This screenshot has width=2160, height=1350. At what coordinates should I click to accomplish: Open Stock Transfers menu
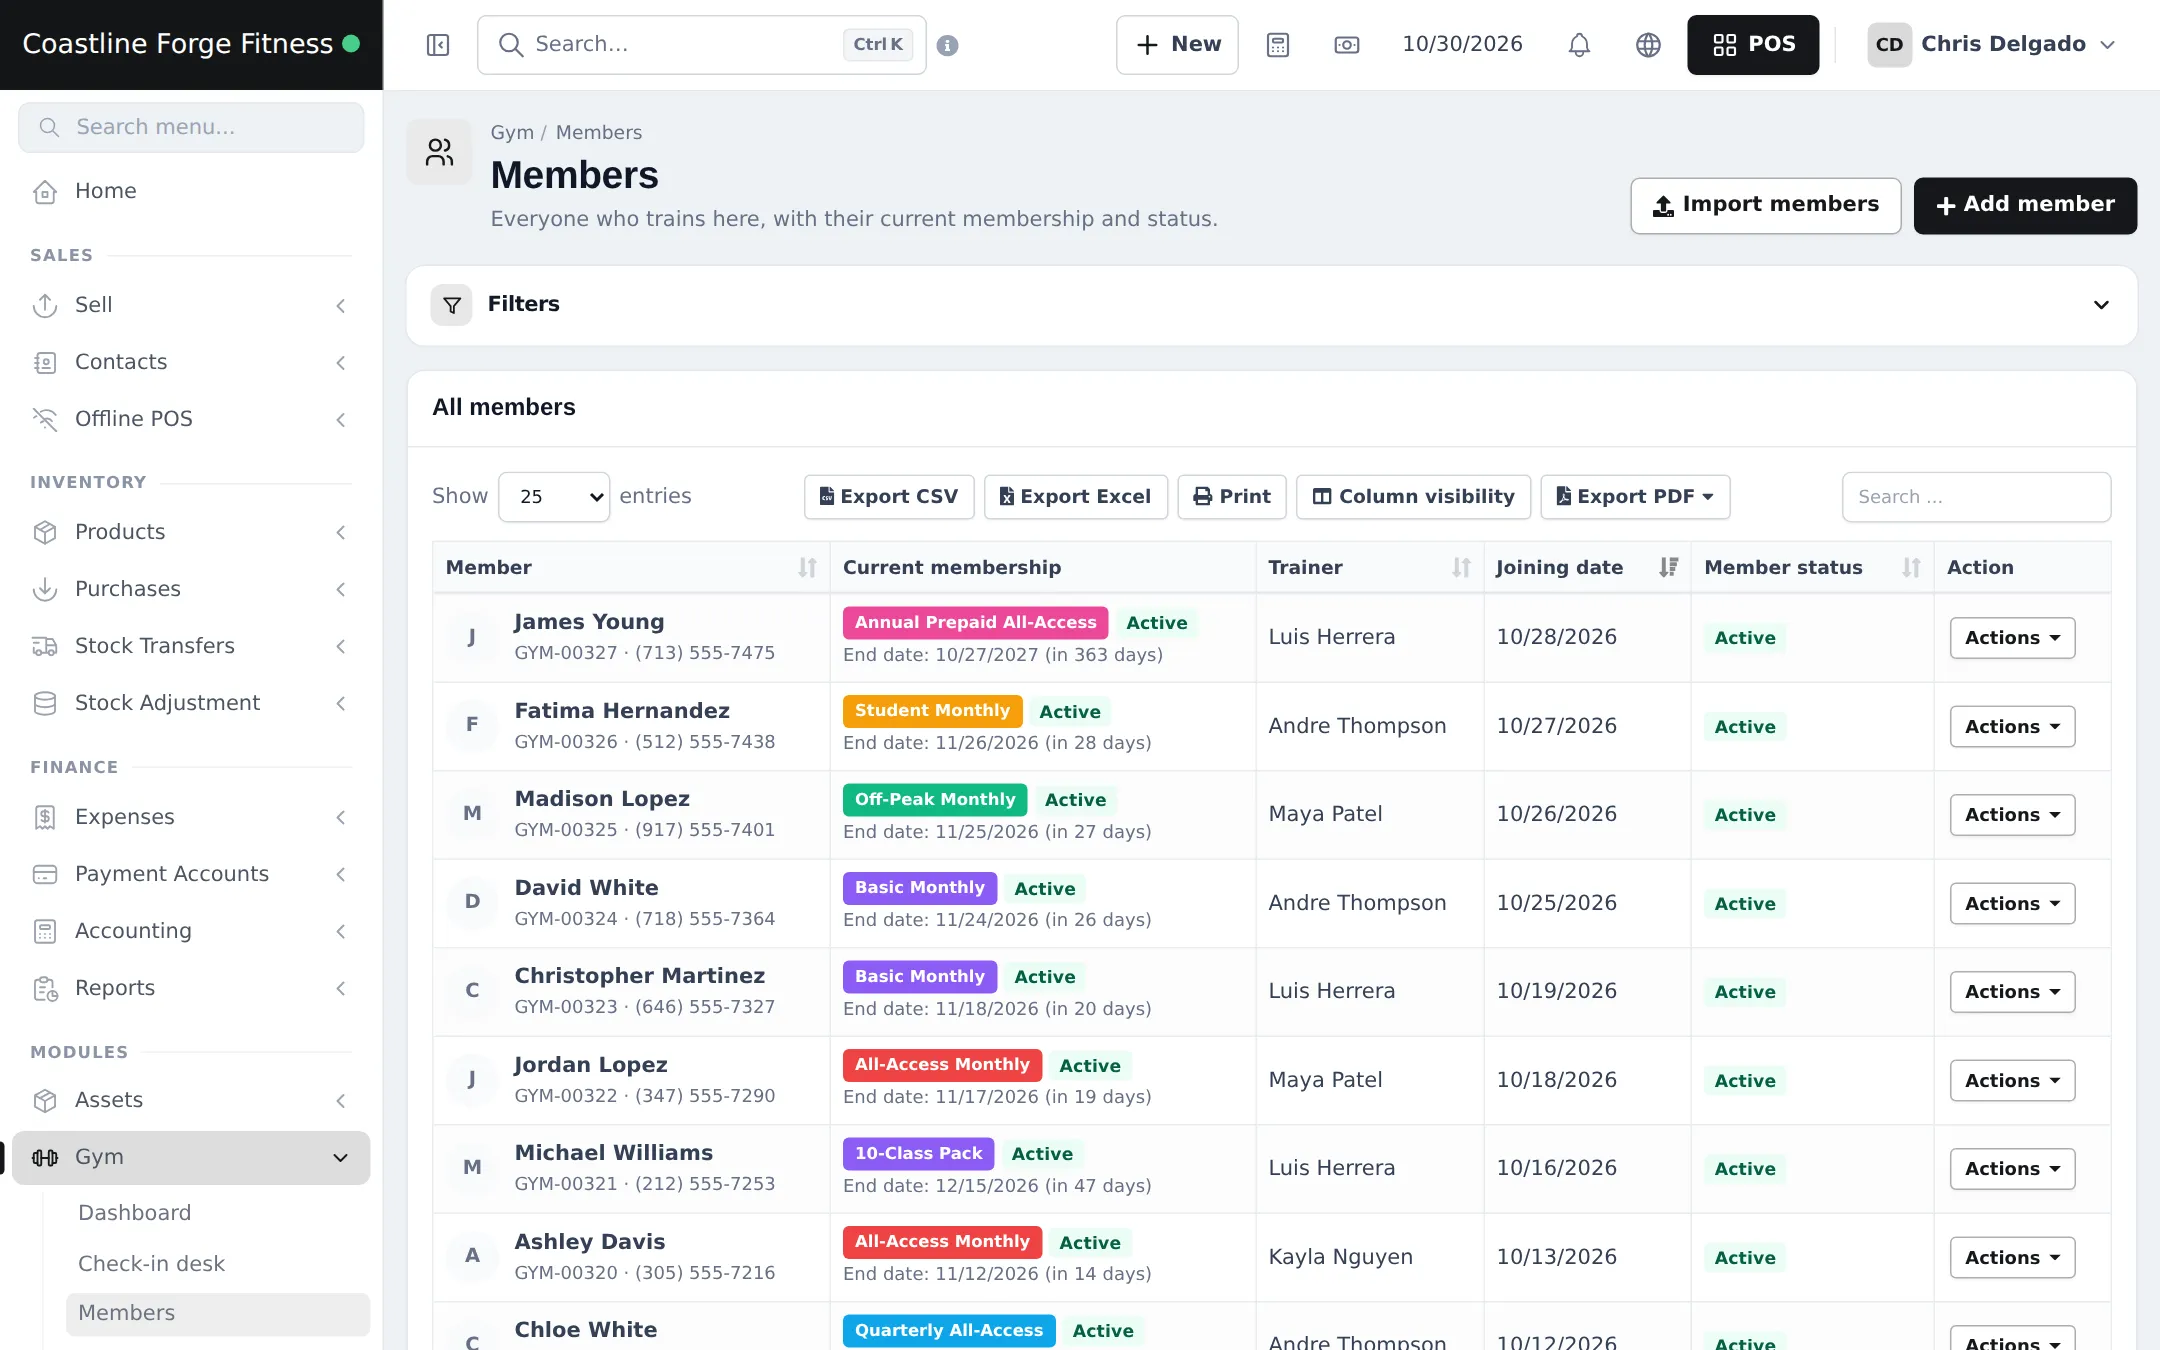(191, 646)
